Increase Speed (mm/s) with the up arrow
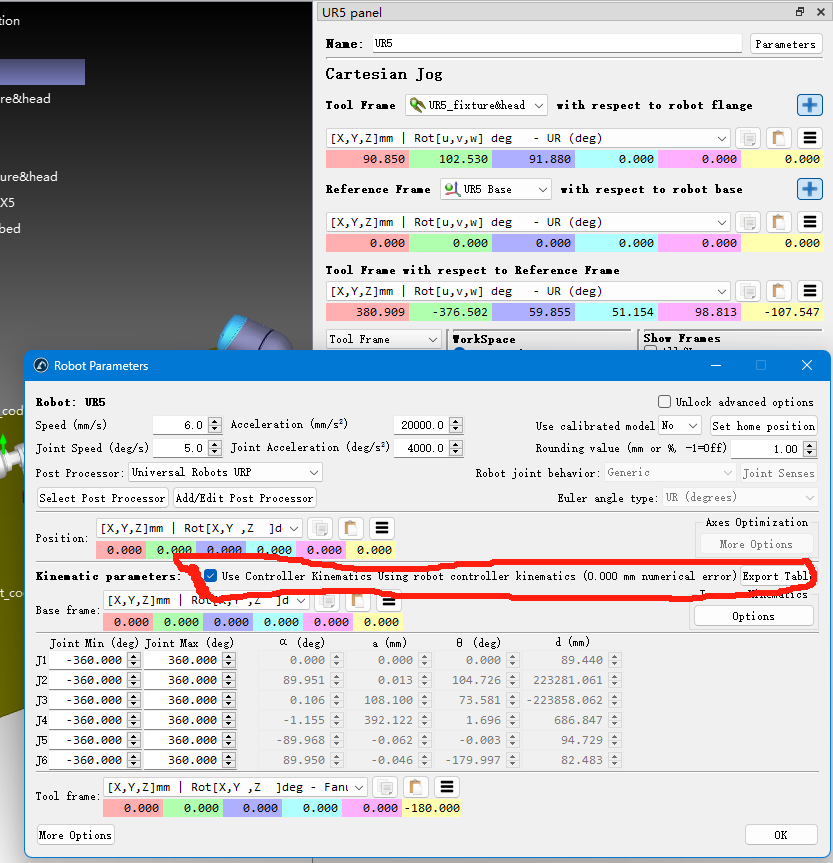 (x=213, y=421)
